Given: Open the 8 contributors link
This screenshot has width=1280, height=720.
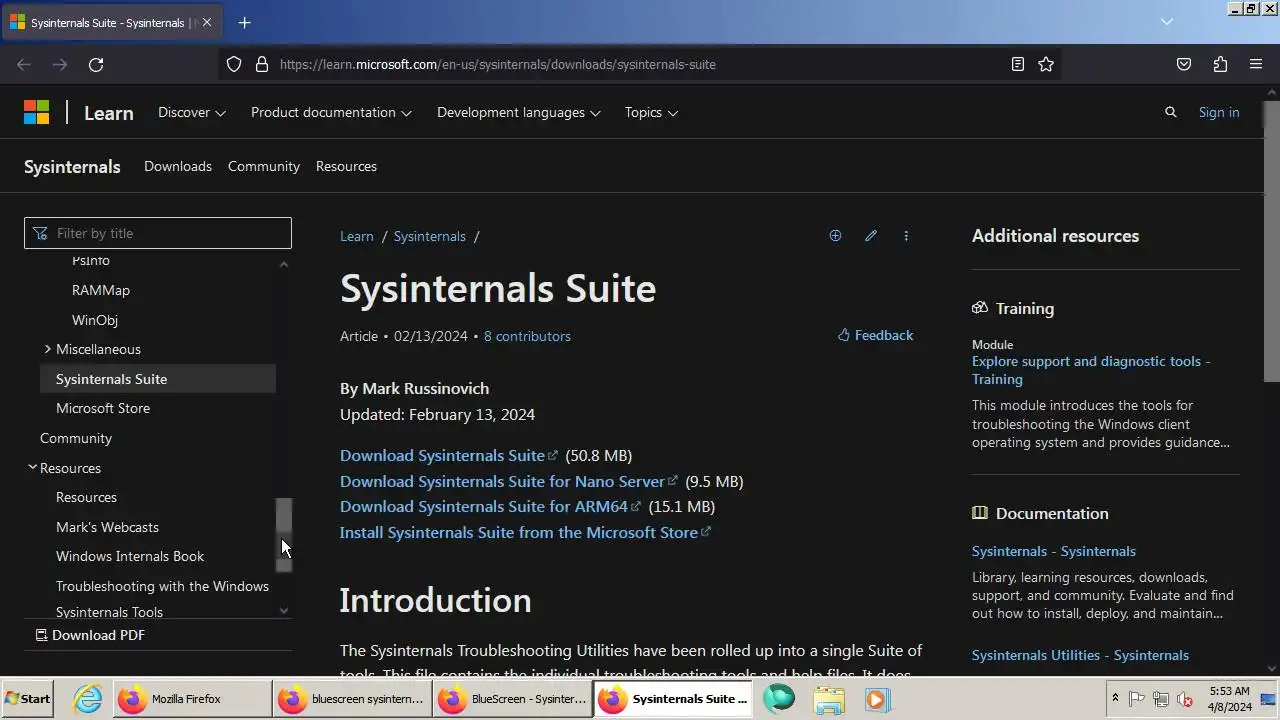Looking at the screenshot, I should (x=527, y=336).
